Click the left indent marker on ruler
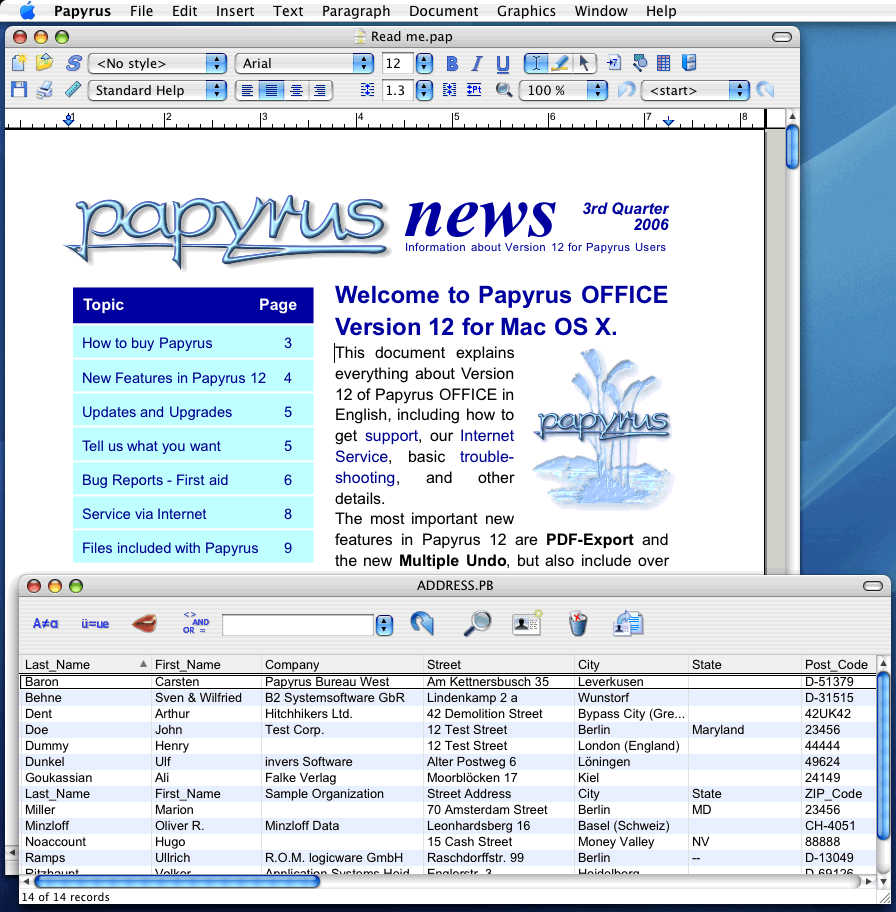This screenshot has width=896, height=912. (x=69, y=120)
